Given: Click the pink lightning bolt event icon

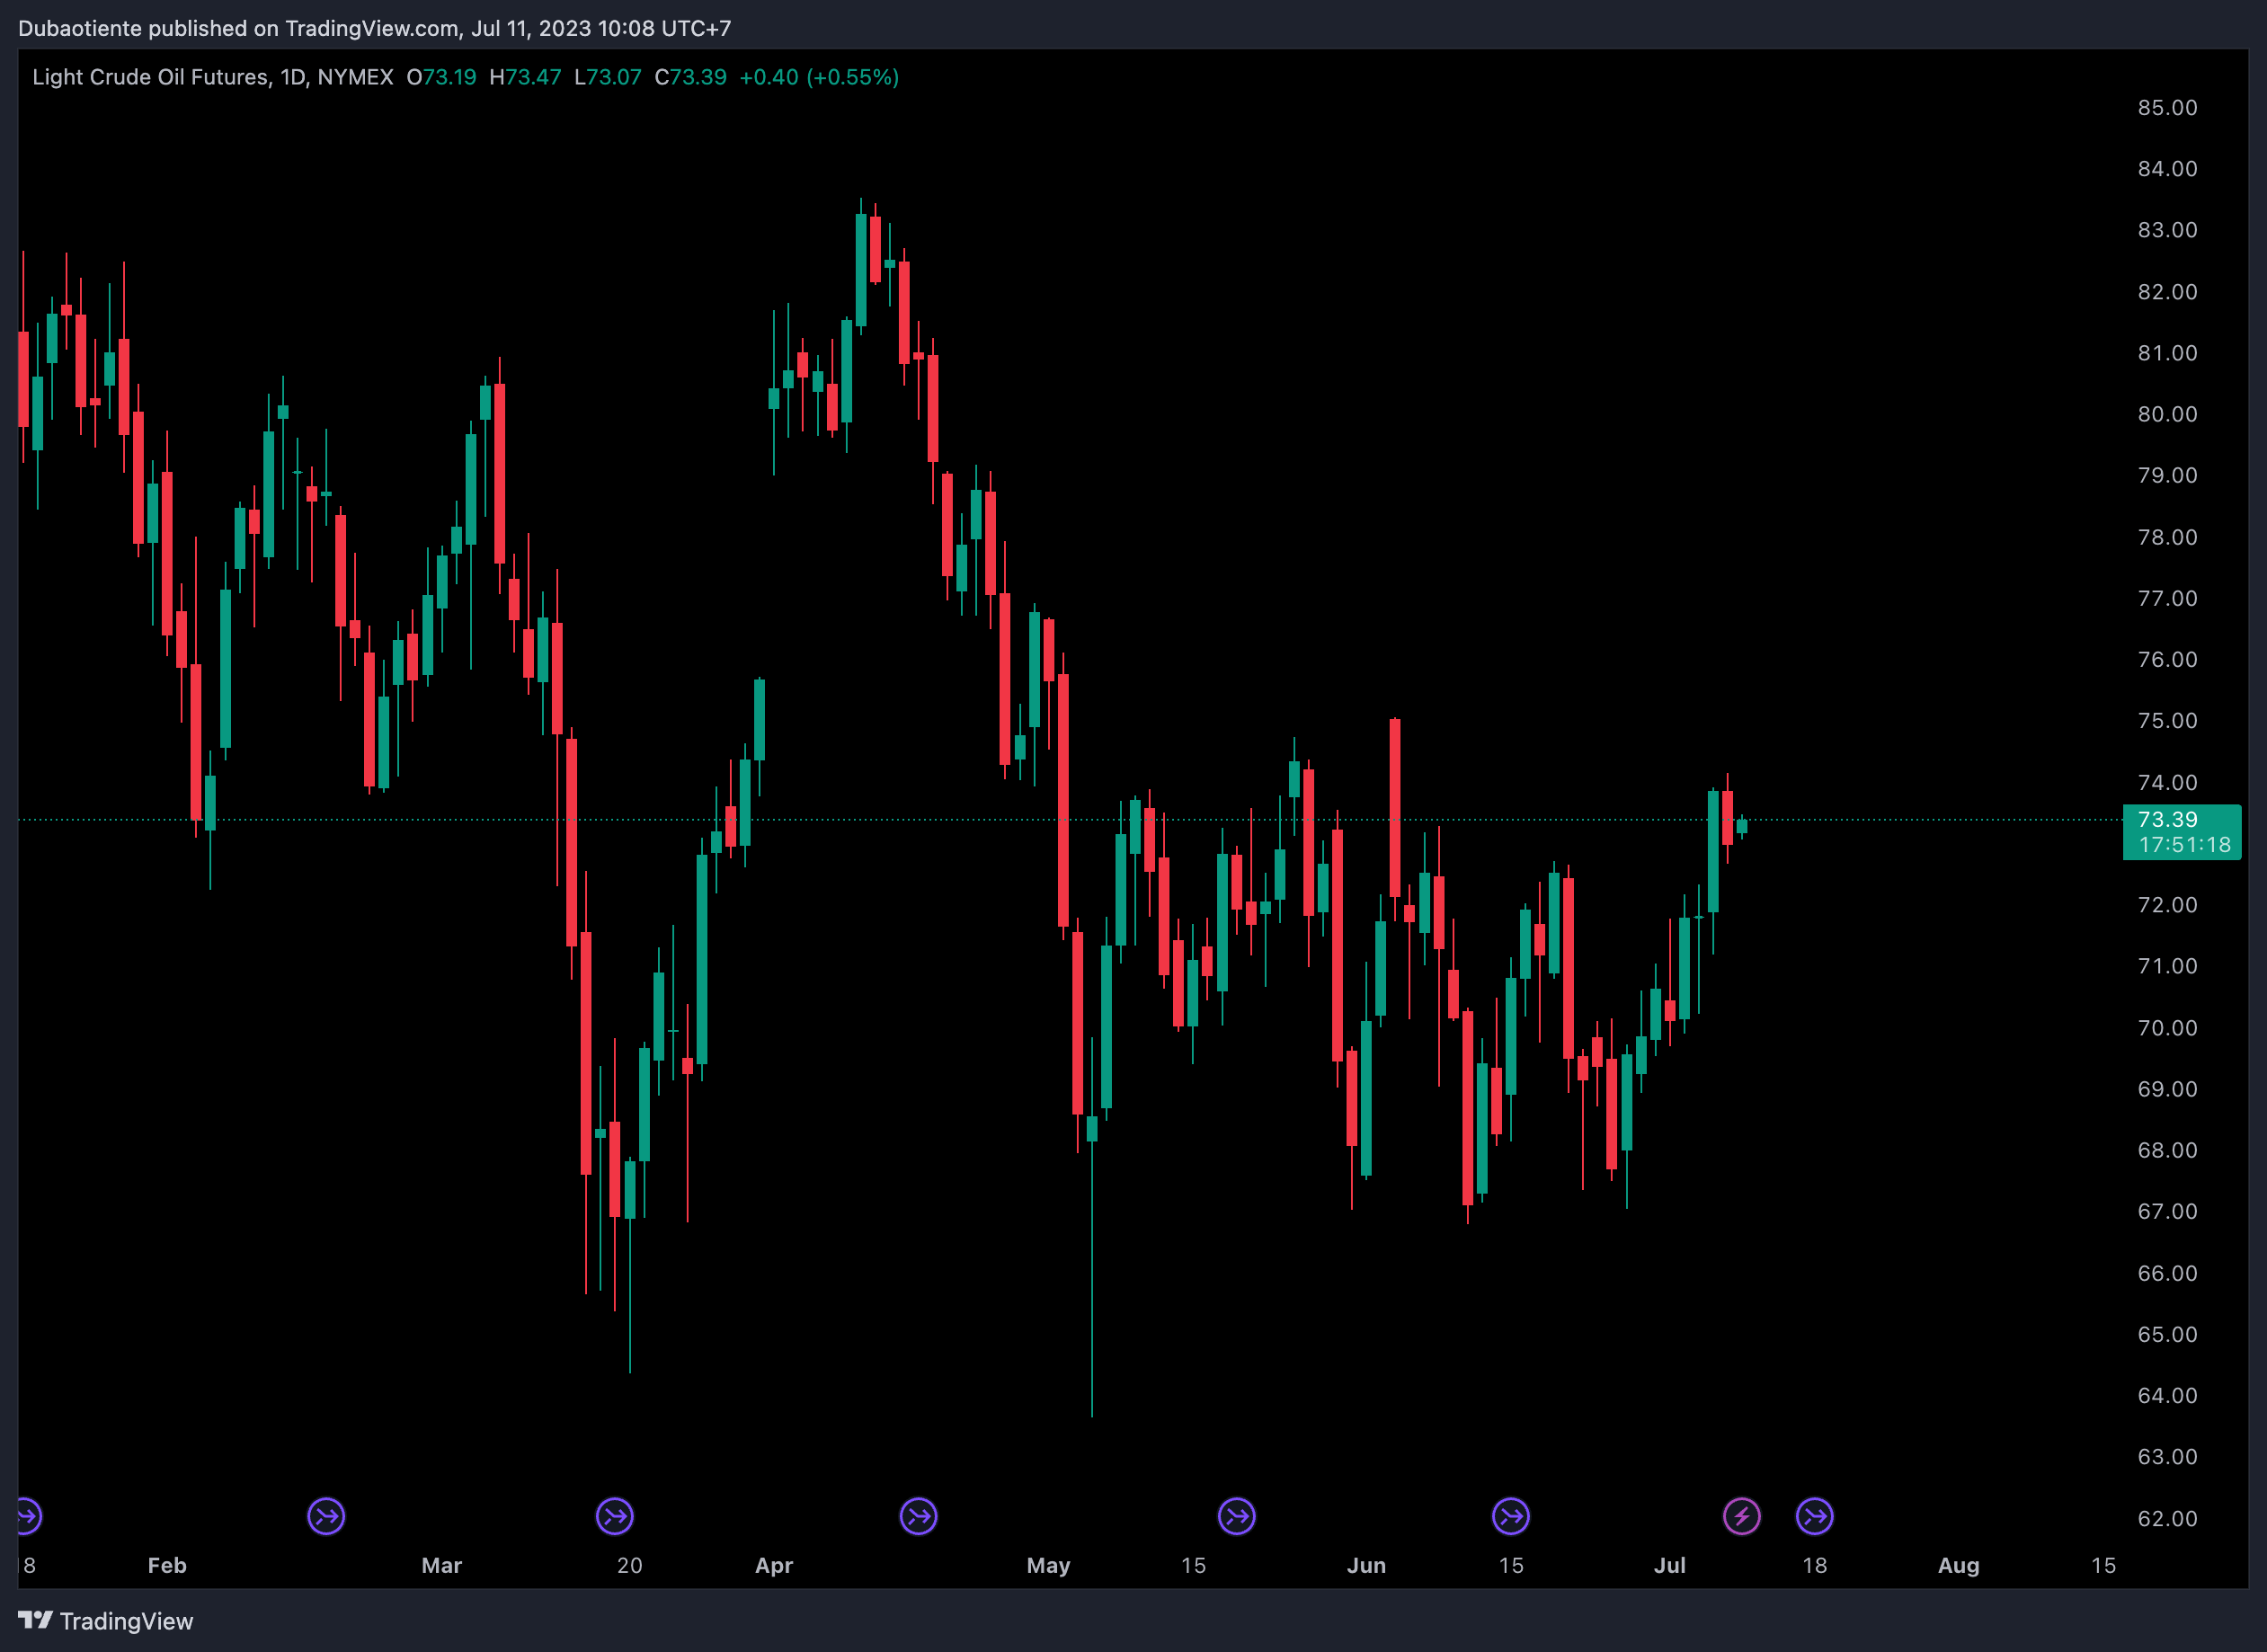Looking at the screenshot, I should [x=1742, y=1516].
